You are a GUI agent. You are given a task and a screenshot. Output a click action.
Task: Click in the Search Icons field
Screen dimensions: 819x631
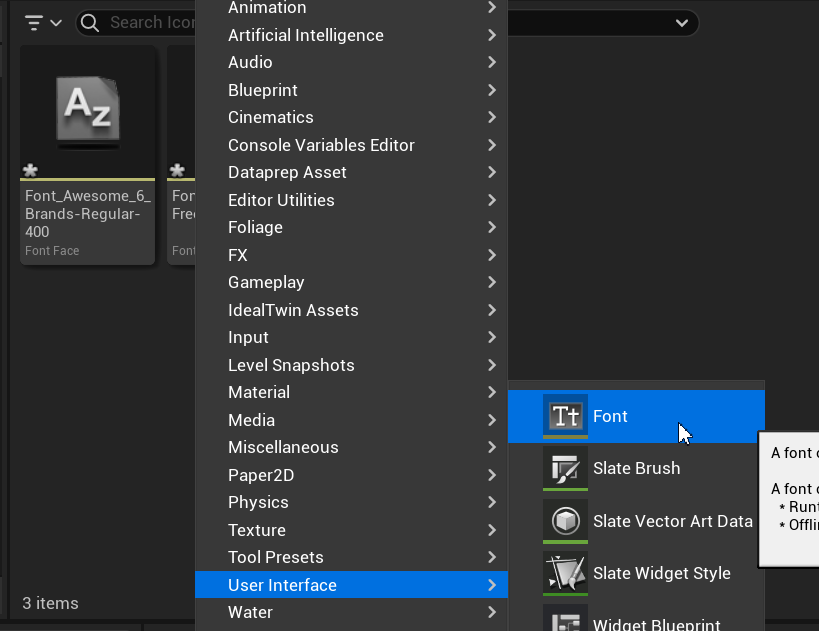click(x=150, y=22)
